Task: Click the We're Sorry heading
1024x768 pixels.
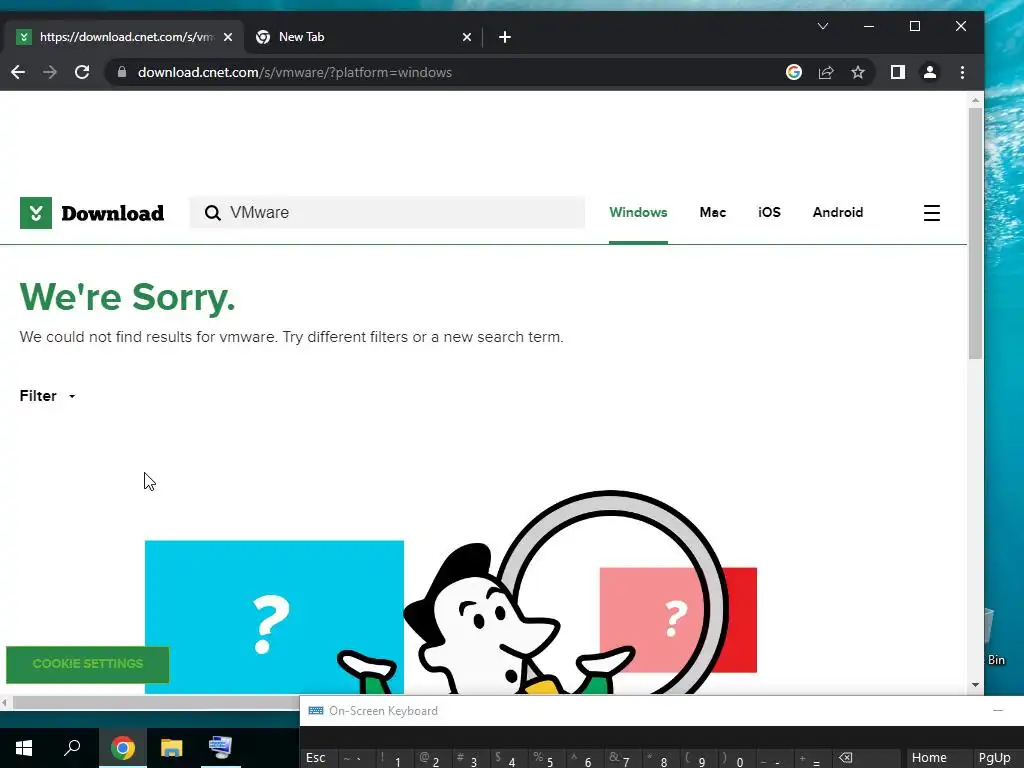Action: (127, 297)
